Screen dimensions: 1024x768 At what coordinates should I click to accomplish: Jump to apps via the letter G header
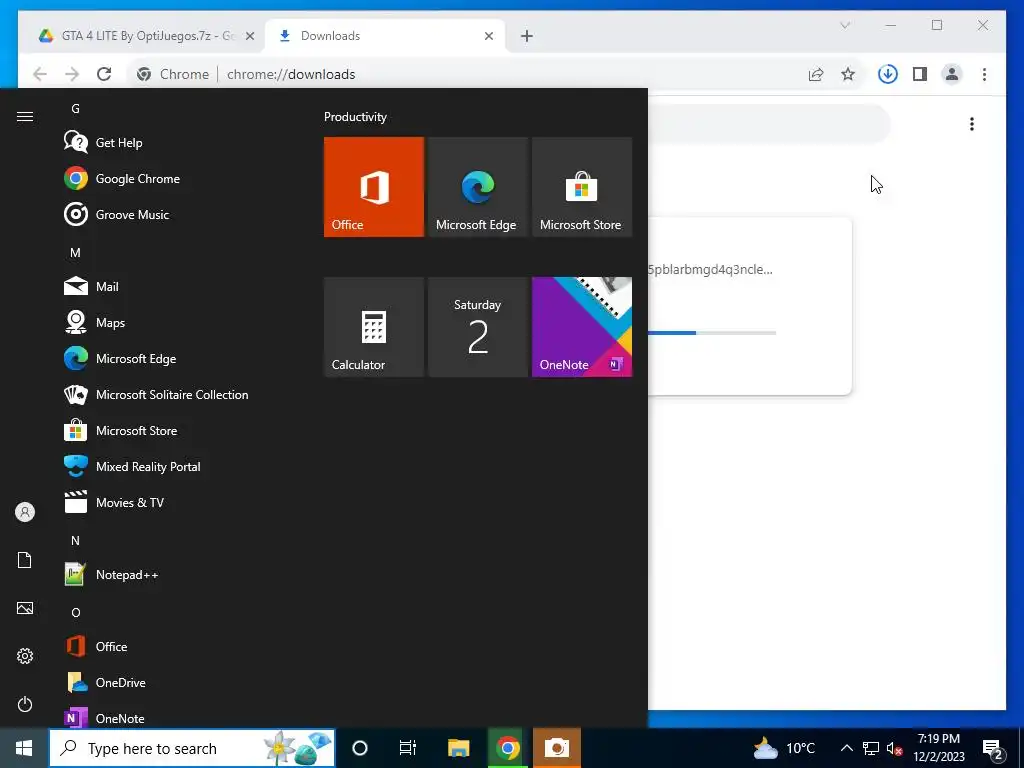coord(76,108)
